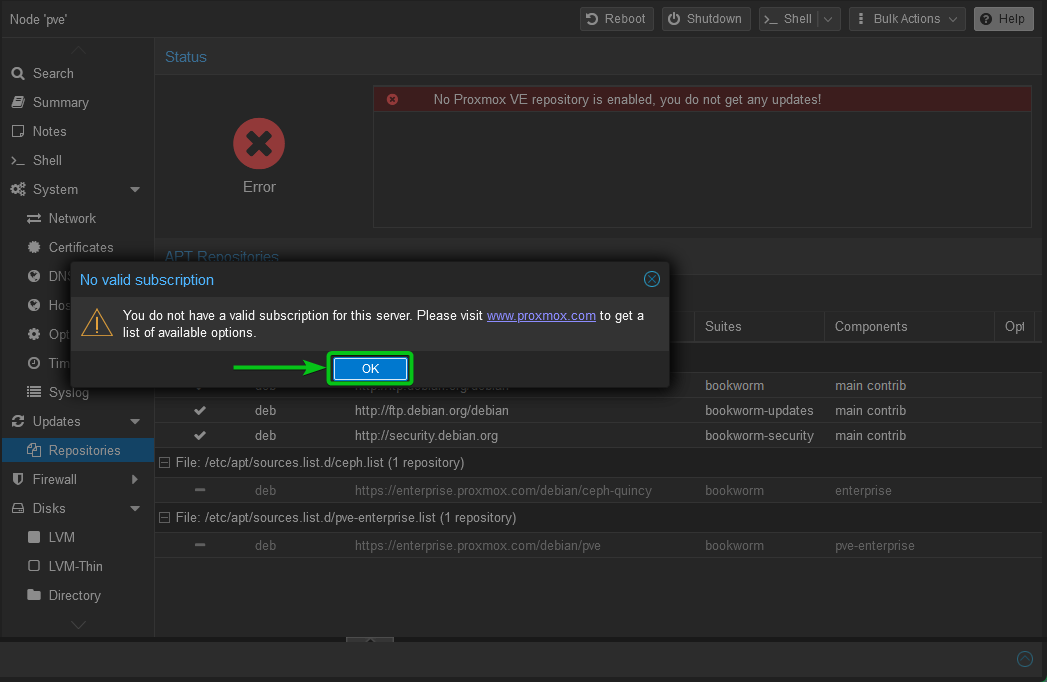Image resolution: width=1047 pixels, height=682 pixels.
Task: Click the https://enterprise.proxmox.com/debian/pve URI
Action: [x=477, y=546]
